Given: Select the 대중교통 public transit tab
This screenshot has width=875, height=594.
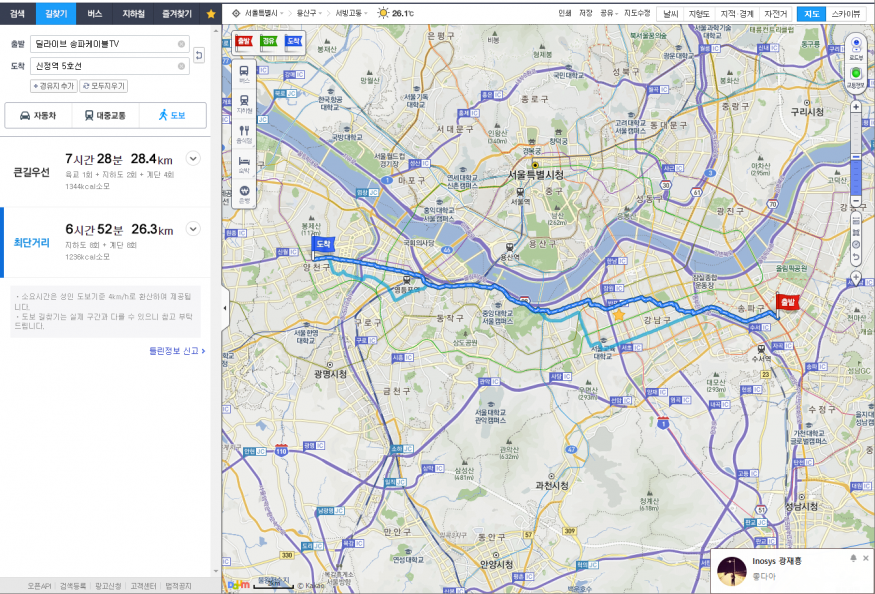Looking at the screenshot, I should 105,116.
